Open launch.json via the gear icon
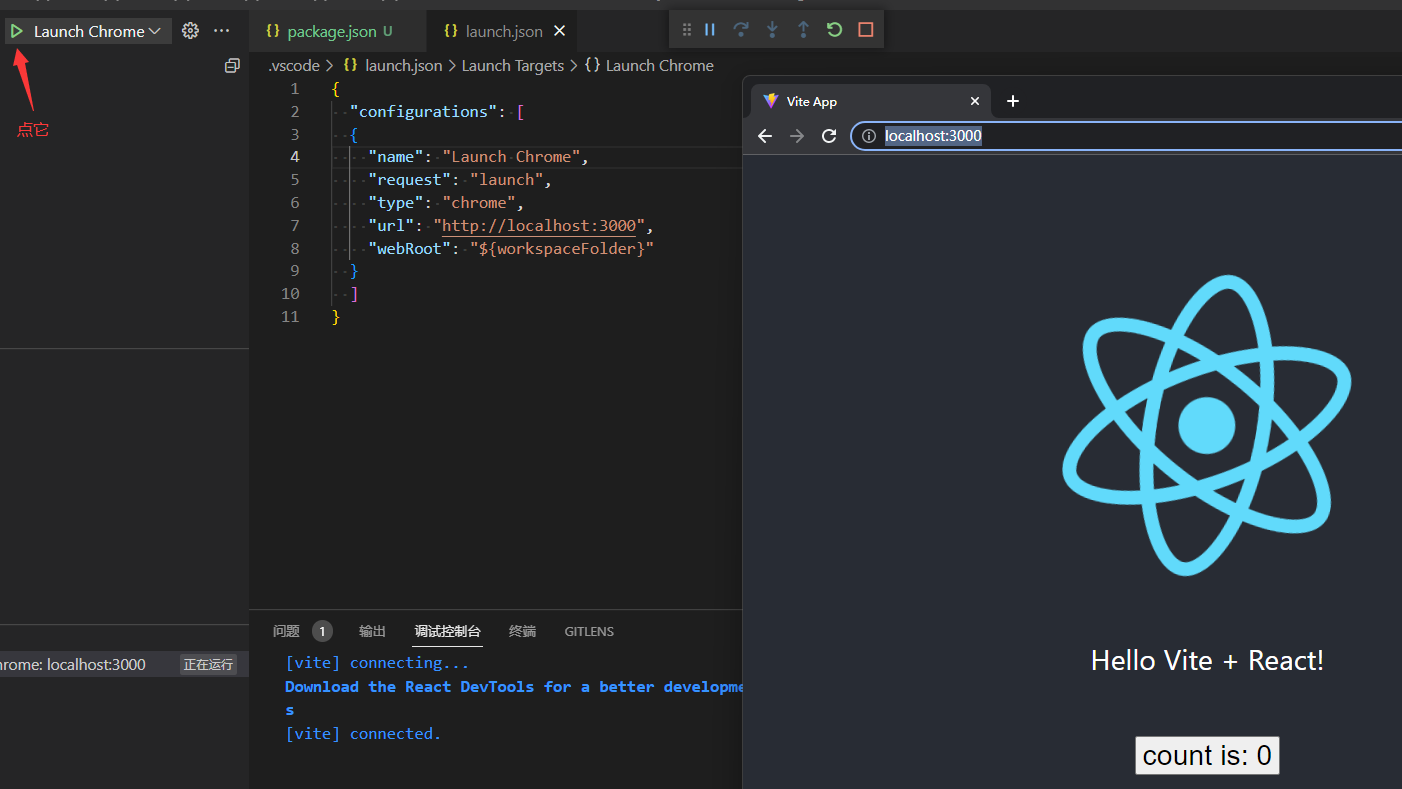This screenshot has height=789, width=1402. pos(190,31)
